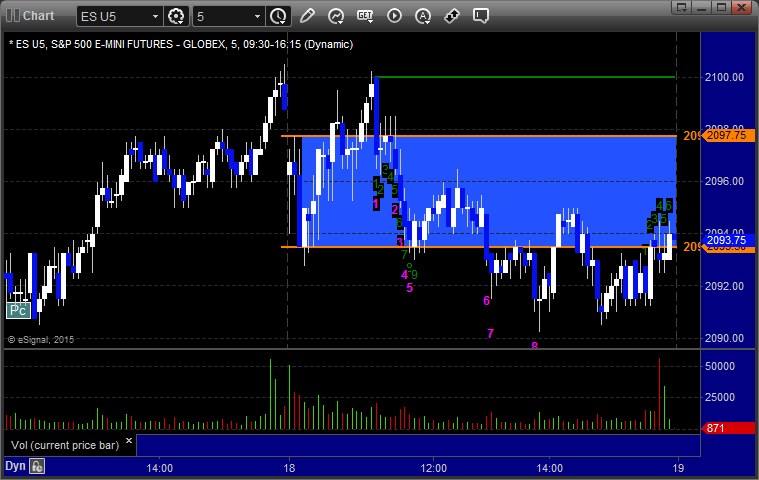Image resolution: width=759 pixels, height=480 pixels.
Task: Click the symbol link arrows icon
Action: (x=452, y=16)
